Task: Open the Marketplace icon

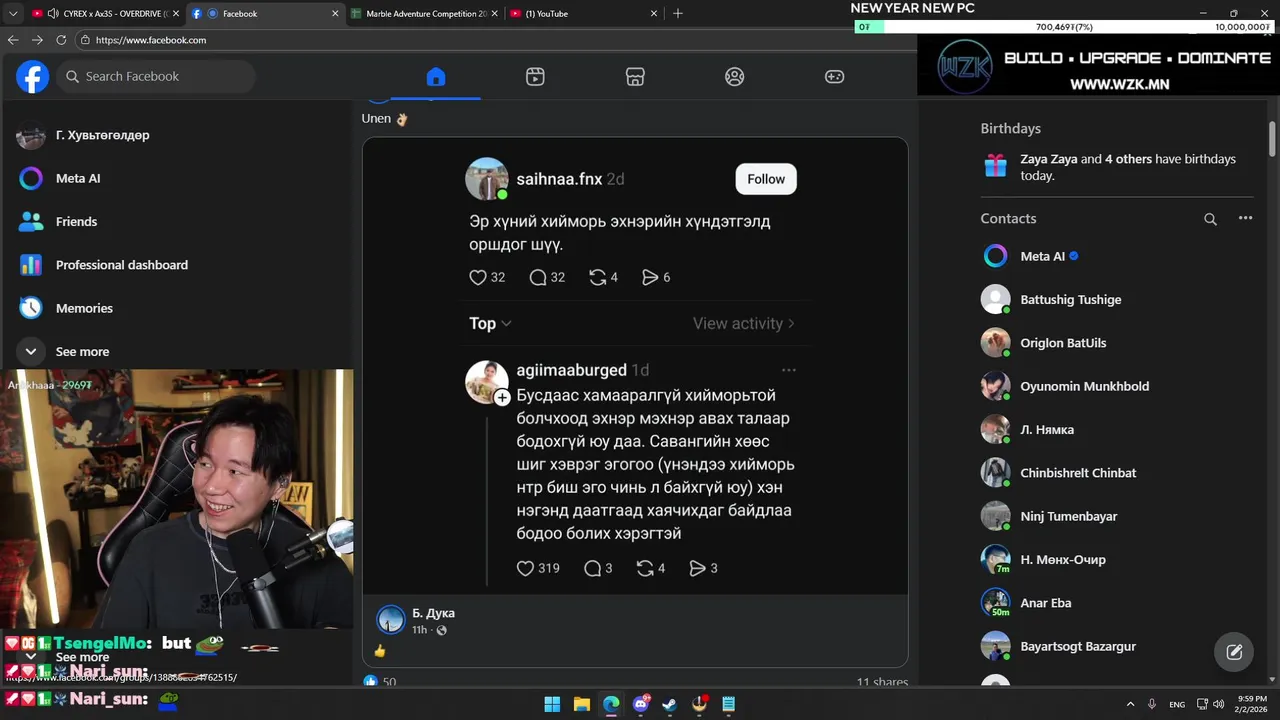Action: (635, 77)
